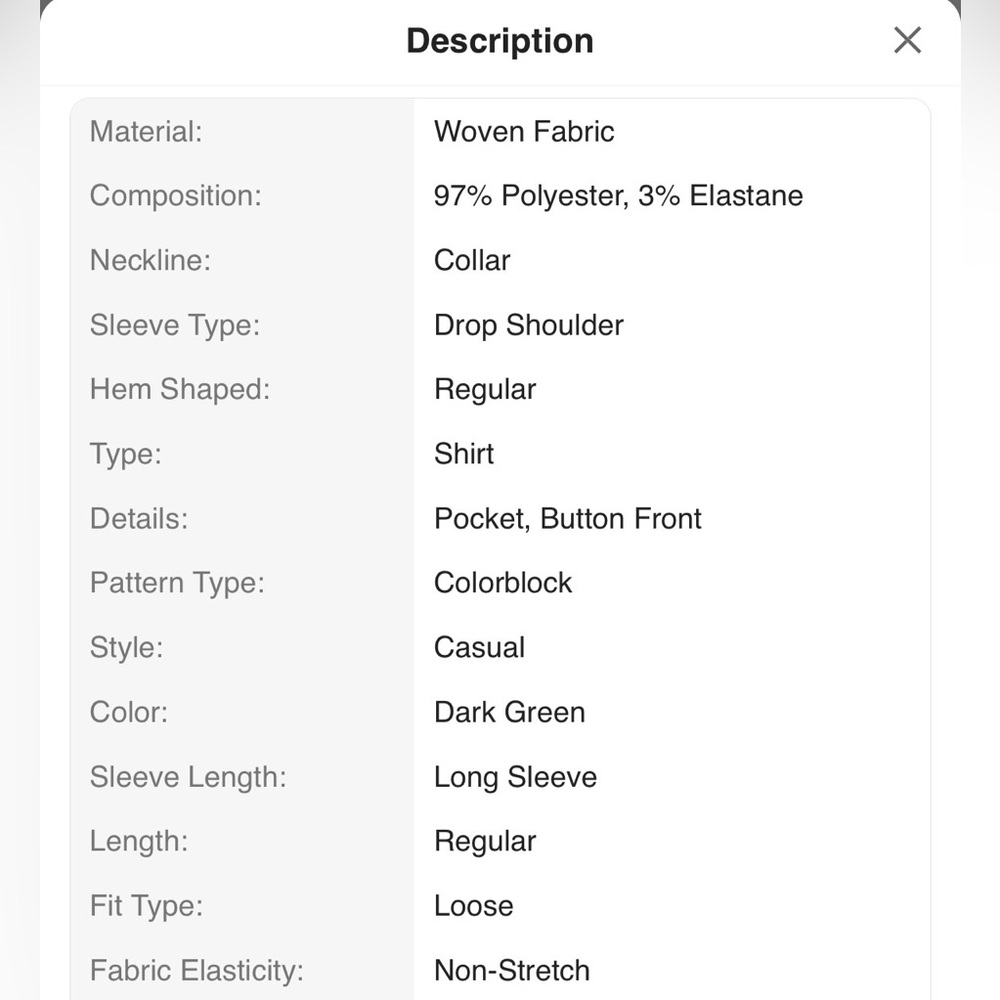Click Pocket, Button Front details text
The width and height of the screenshot is (1000, 1000).
click(x=568, y=518)
